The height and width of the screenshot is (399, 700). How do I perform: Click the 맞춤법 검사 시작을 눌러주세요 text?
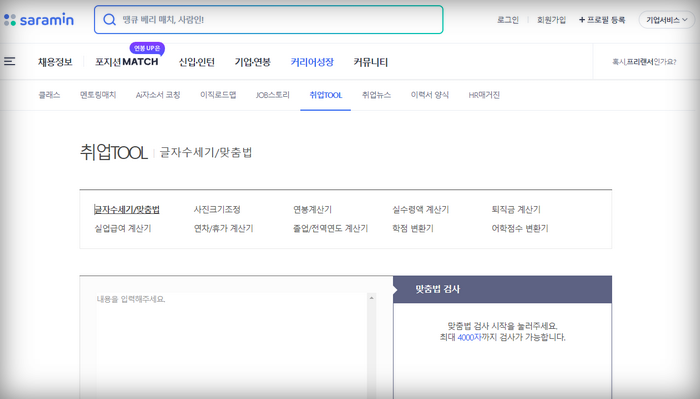[502, 326]
